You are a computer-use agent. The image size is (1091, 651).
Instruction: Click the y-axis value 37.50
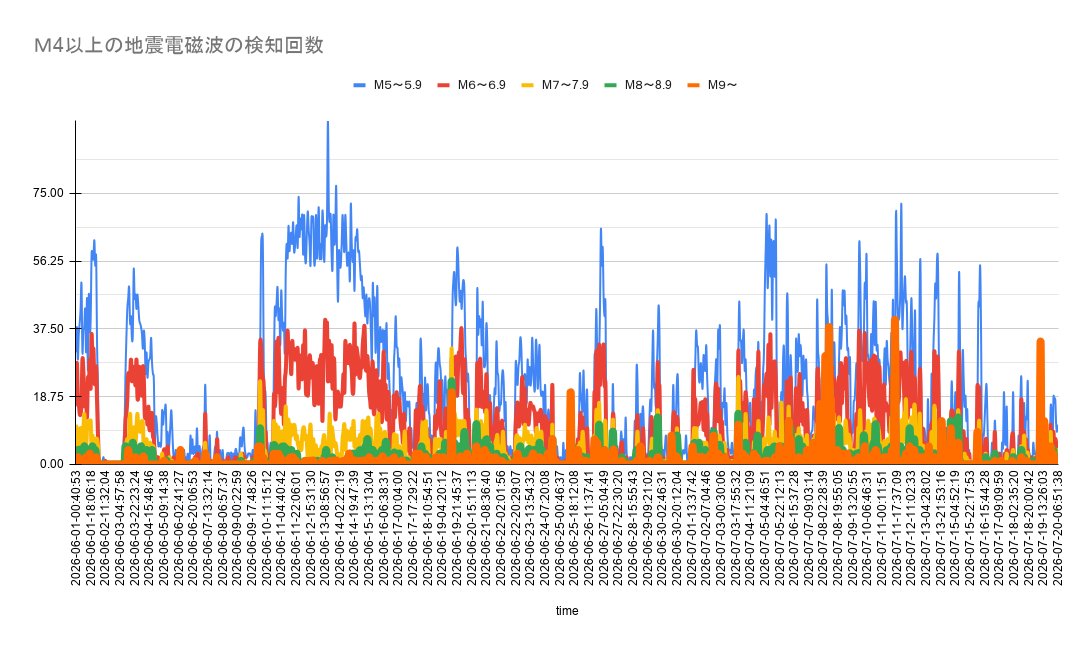click(x=49, y=329)
